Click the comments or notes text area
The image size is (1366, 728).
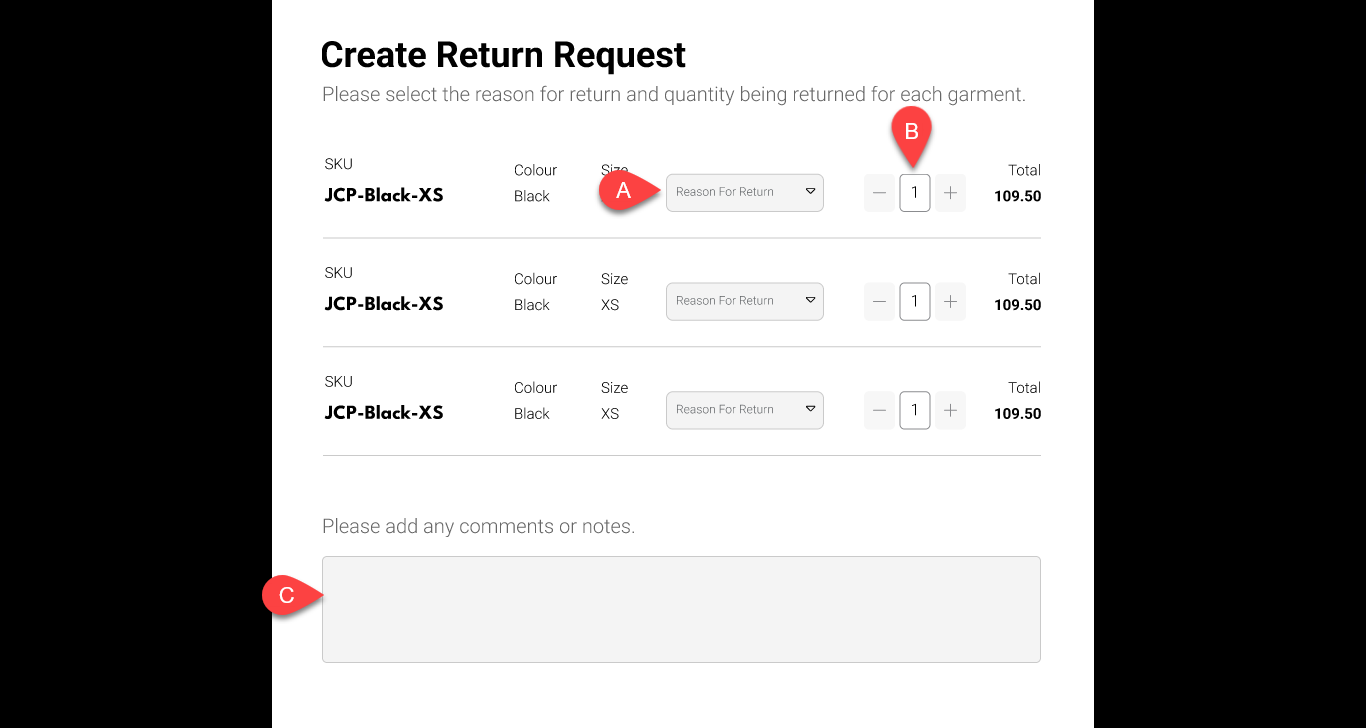click(x=681, y=609)
